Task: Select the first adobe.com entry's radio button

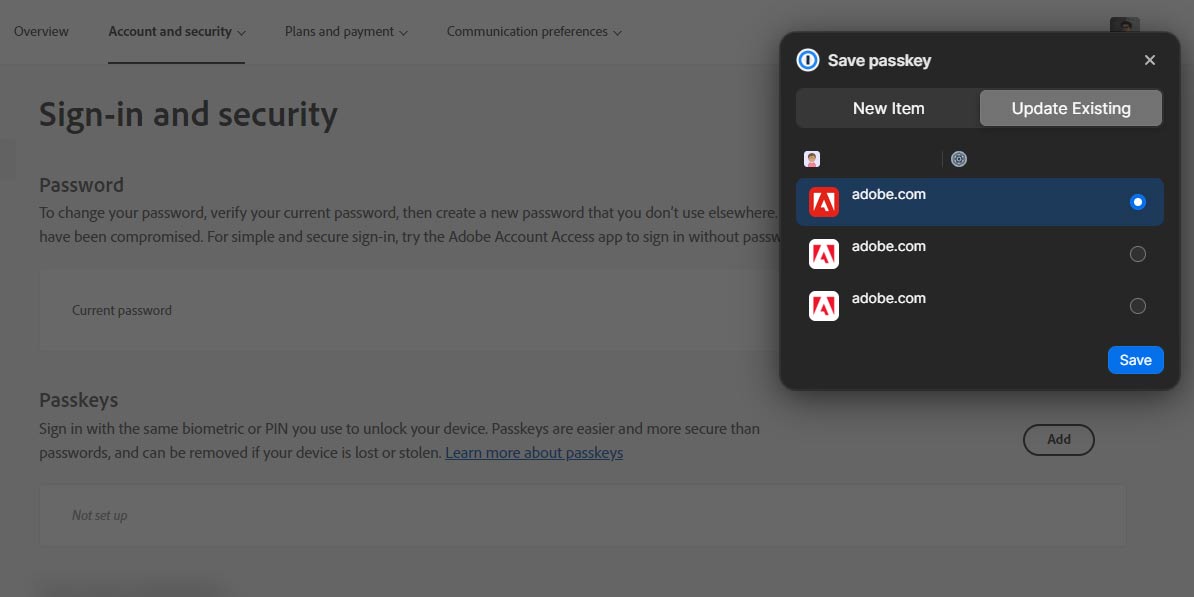Action: 1137,201
